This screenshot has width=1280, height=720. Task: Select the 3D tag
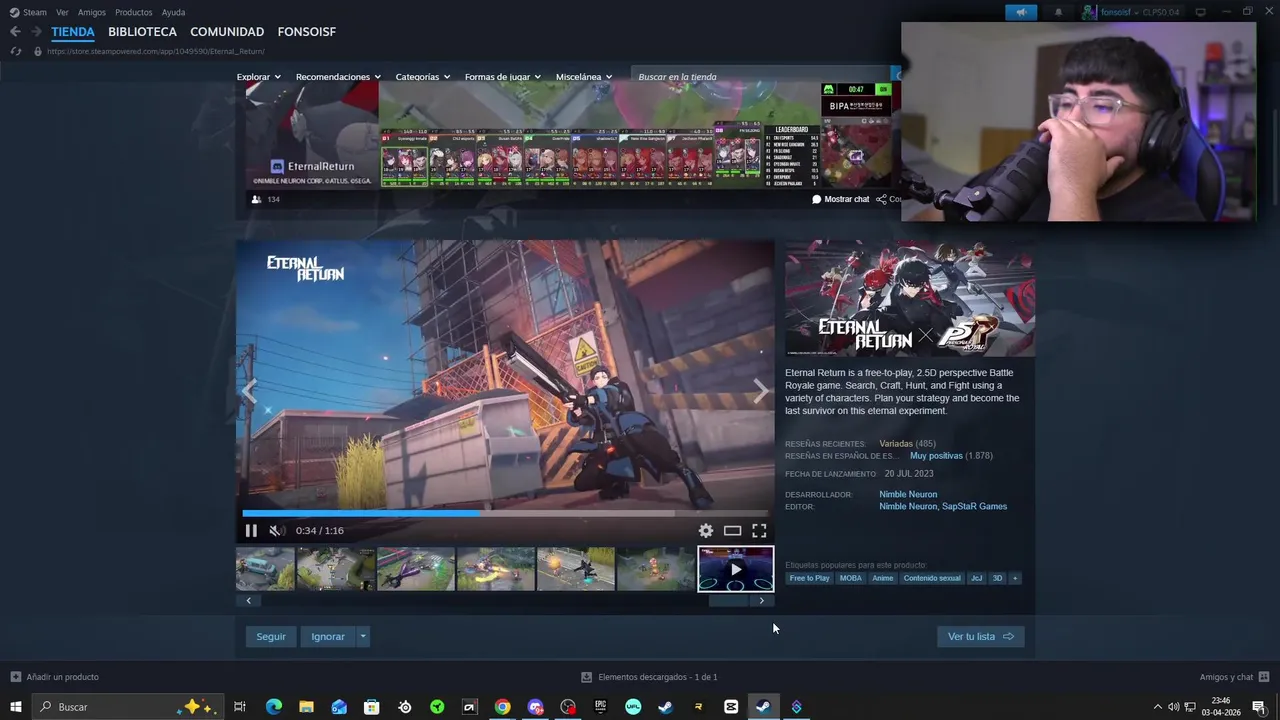pyautogui.click(x=997, y=578)
